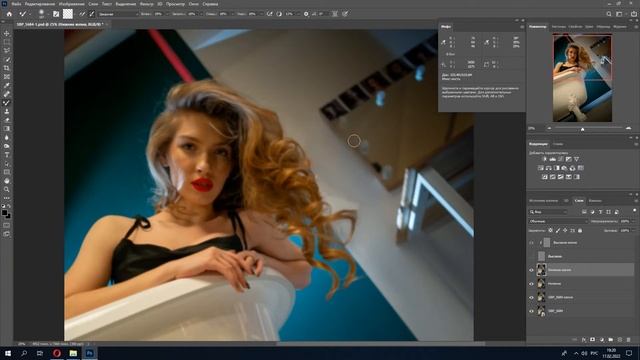Image resolution: width=640 pixels, height=360 pixels.
Task: Open Windows Start menu
Action: coord(8,353)
